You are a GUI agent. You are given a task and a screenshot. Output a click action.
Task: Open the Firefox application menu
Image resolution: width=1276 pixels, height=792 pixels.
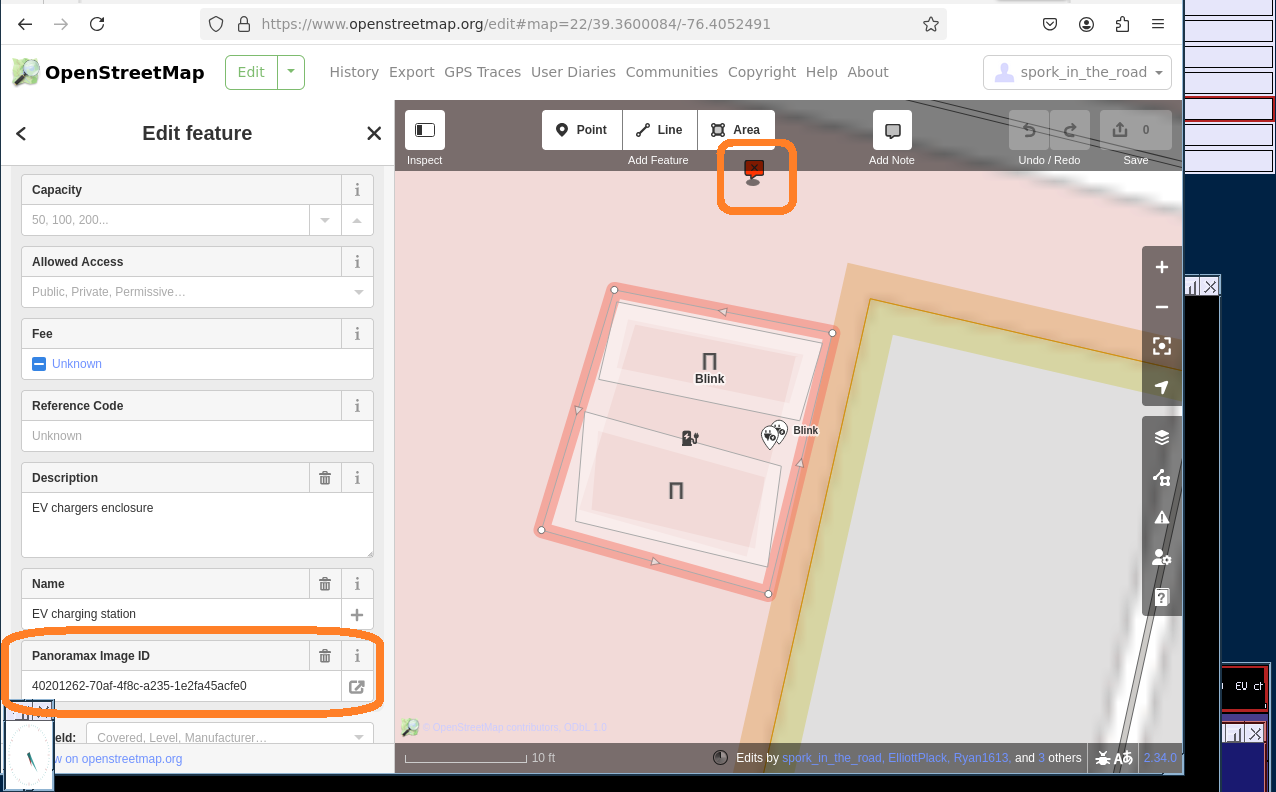coord(1157,24)
